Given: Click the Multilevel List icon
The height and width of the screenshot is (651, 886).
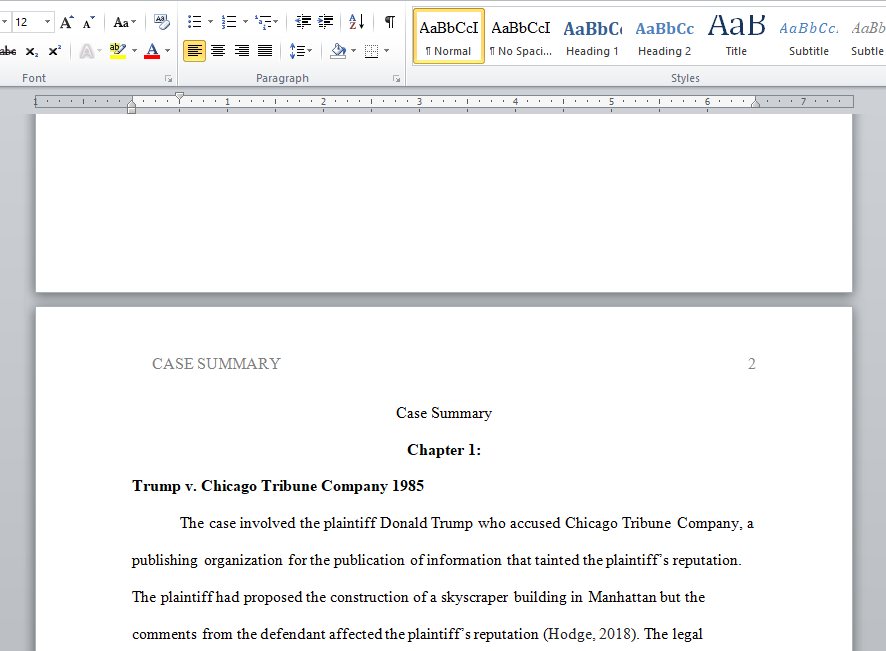Looking at the screenshot, I should pyautogui.click(x=263, y=22).
